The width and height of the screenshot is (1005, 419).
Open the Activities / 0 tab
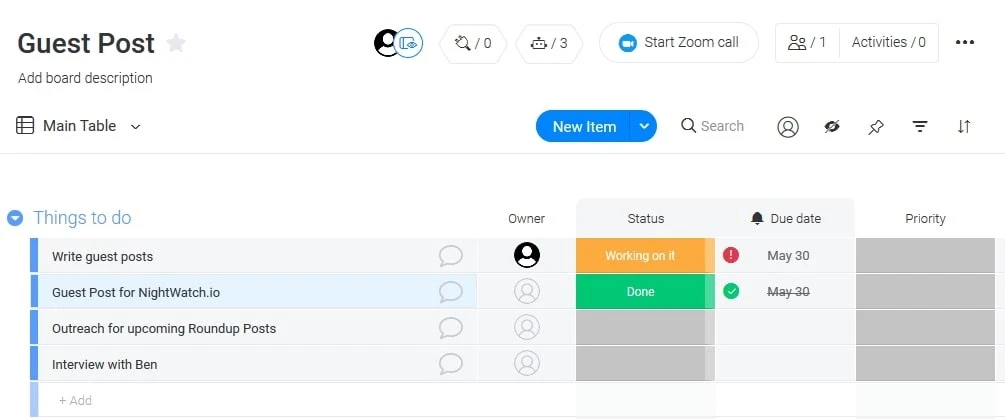tap(888, 43)
